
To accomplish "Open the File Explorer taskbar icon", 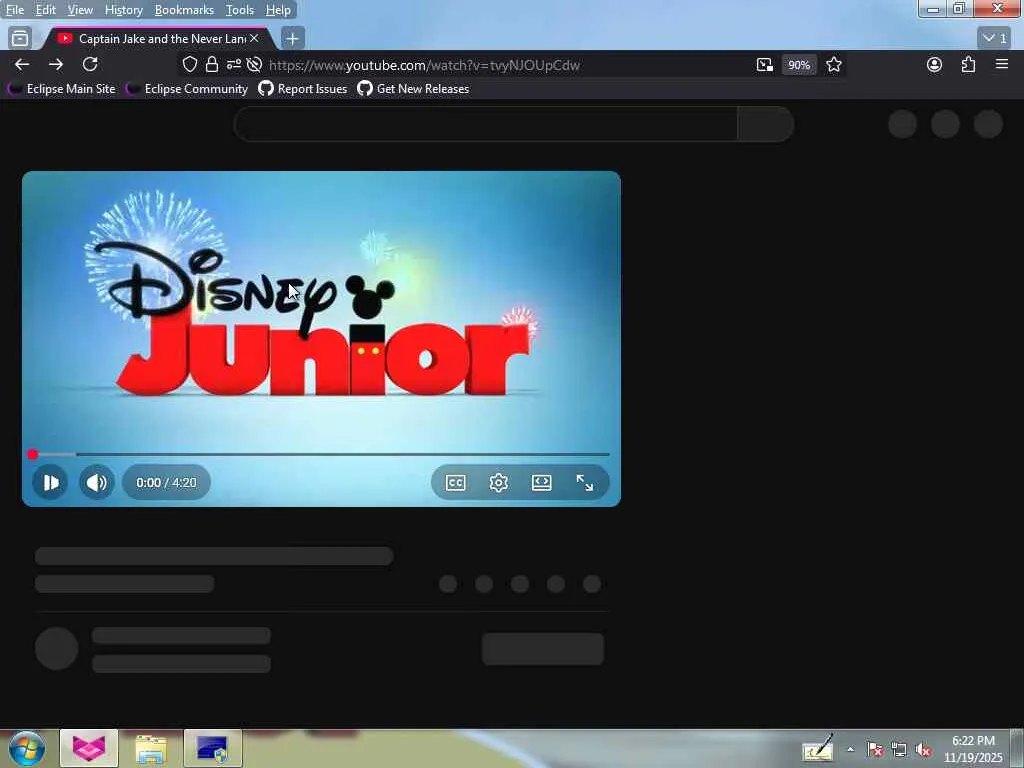I will [x=151, y=748].
